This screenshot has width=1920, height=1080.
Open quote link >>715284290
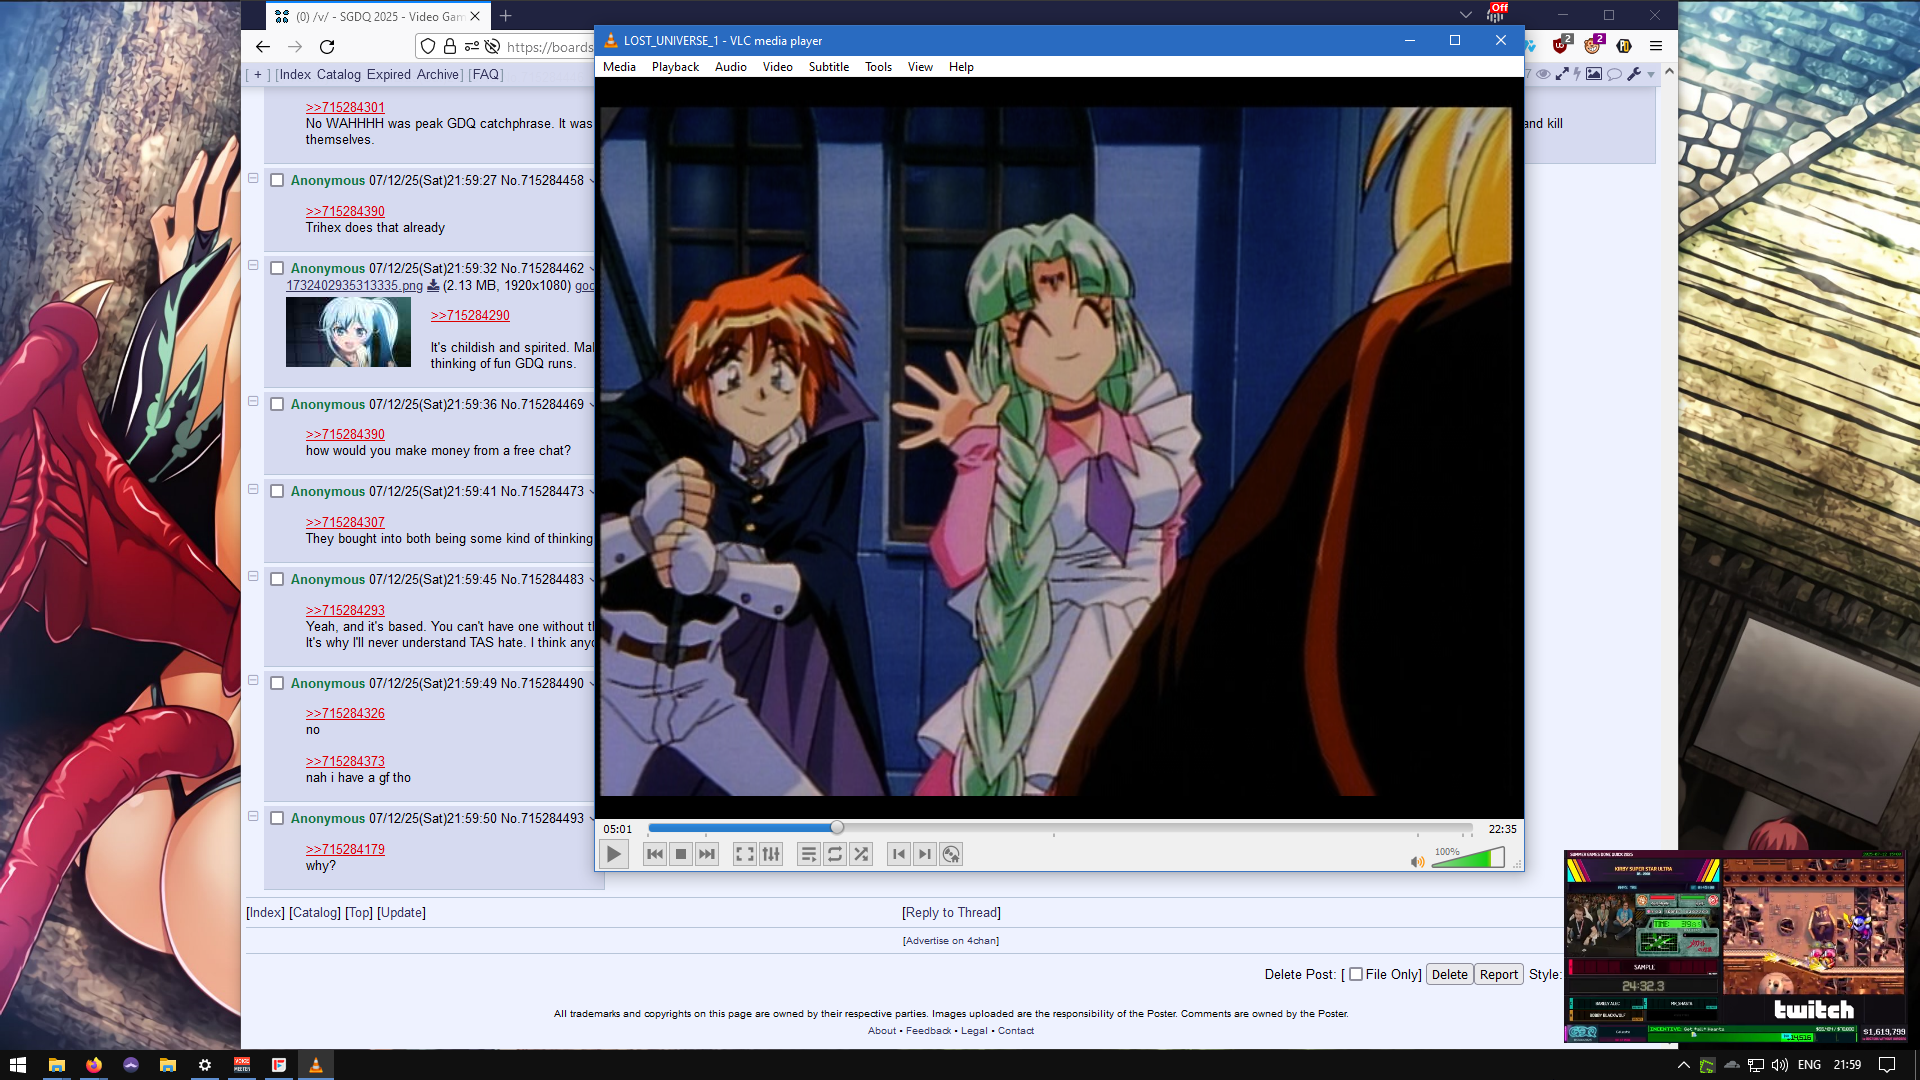(470, 315)
